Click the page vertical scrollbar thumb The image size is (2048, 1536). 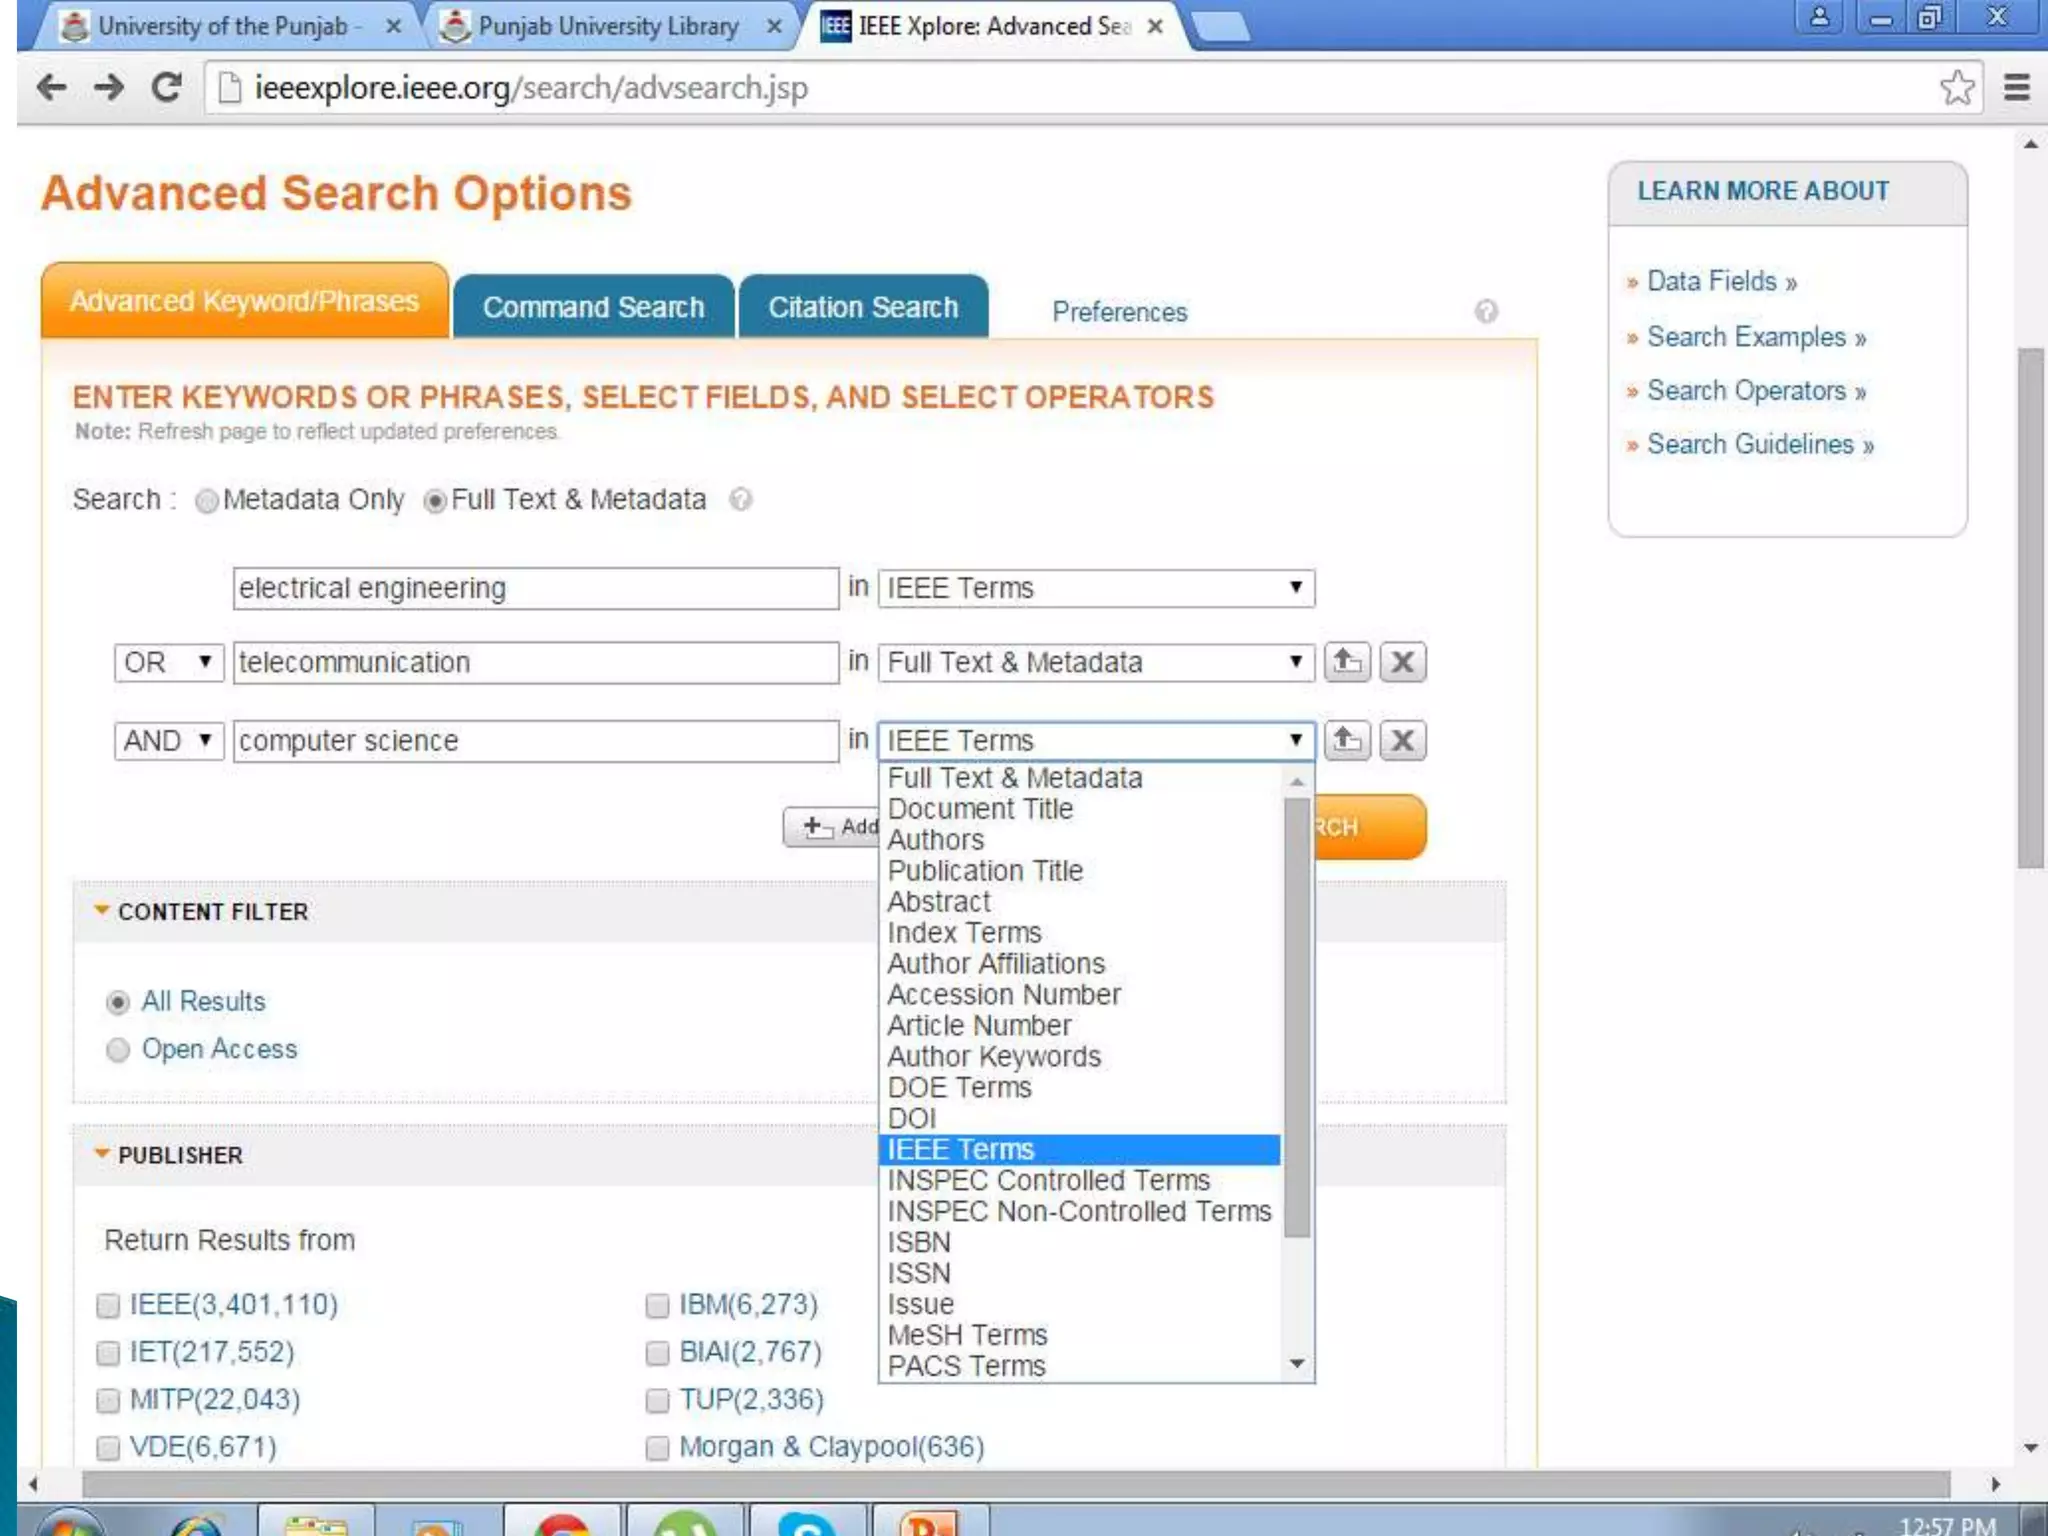coord(2030,607)
